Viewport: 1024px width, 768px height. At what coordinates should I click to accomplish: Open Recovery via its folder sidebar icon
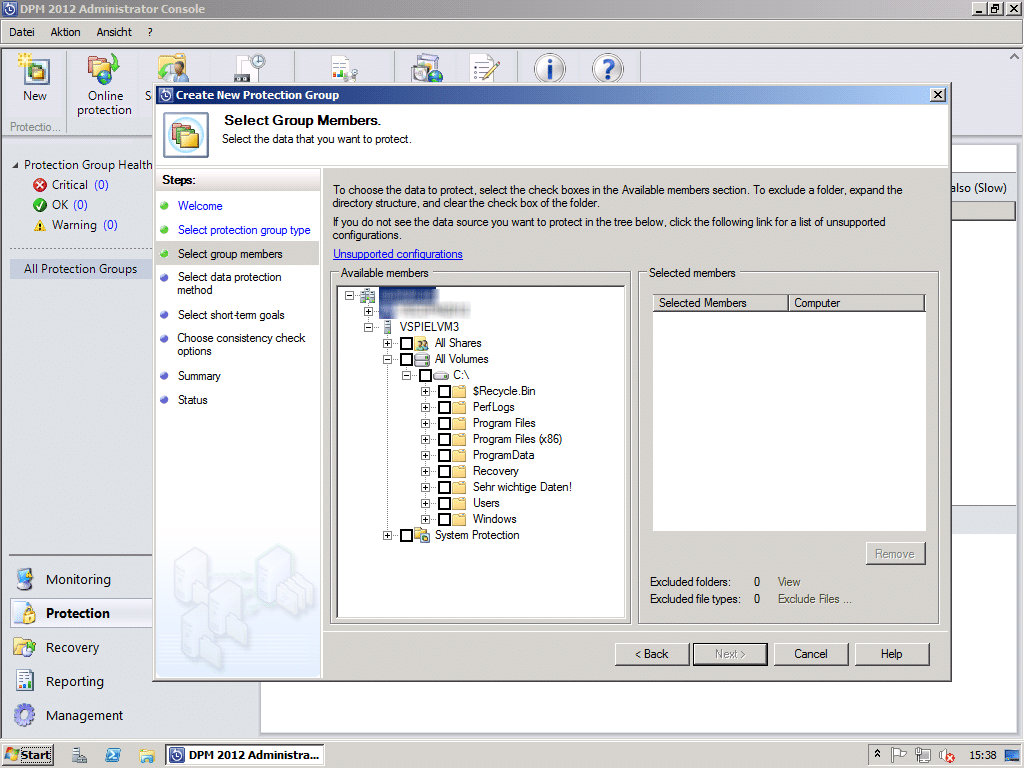tap(25, 647)
